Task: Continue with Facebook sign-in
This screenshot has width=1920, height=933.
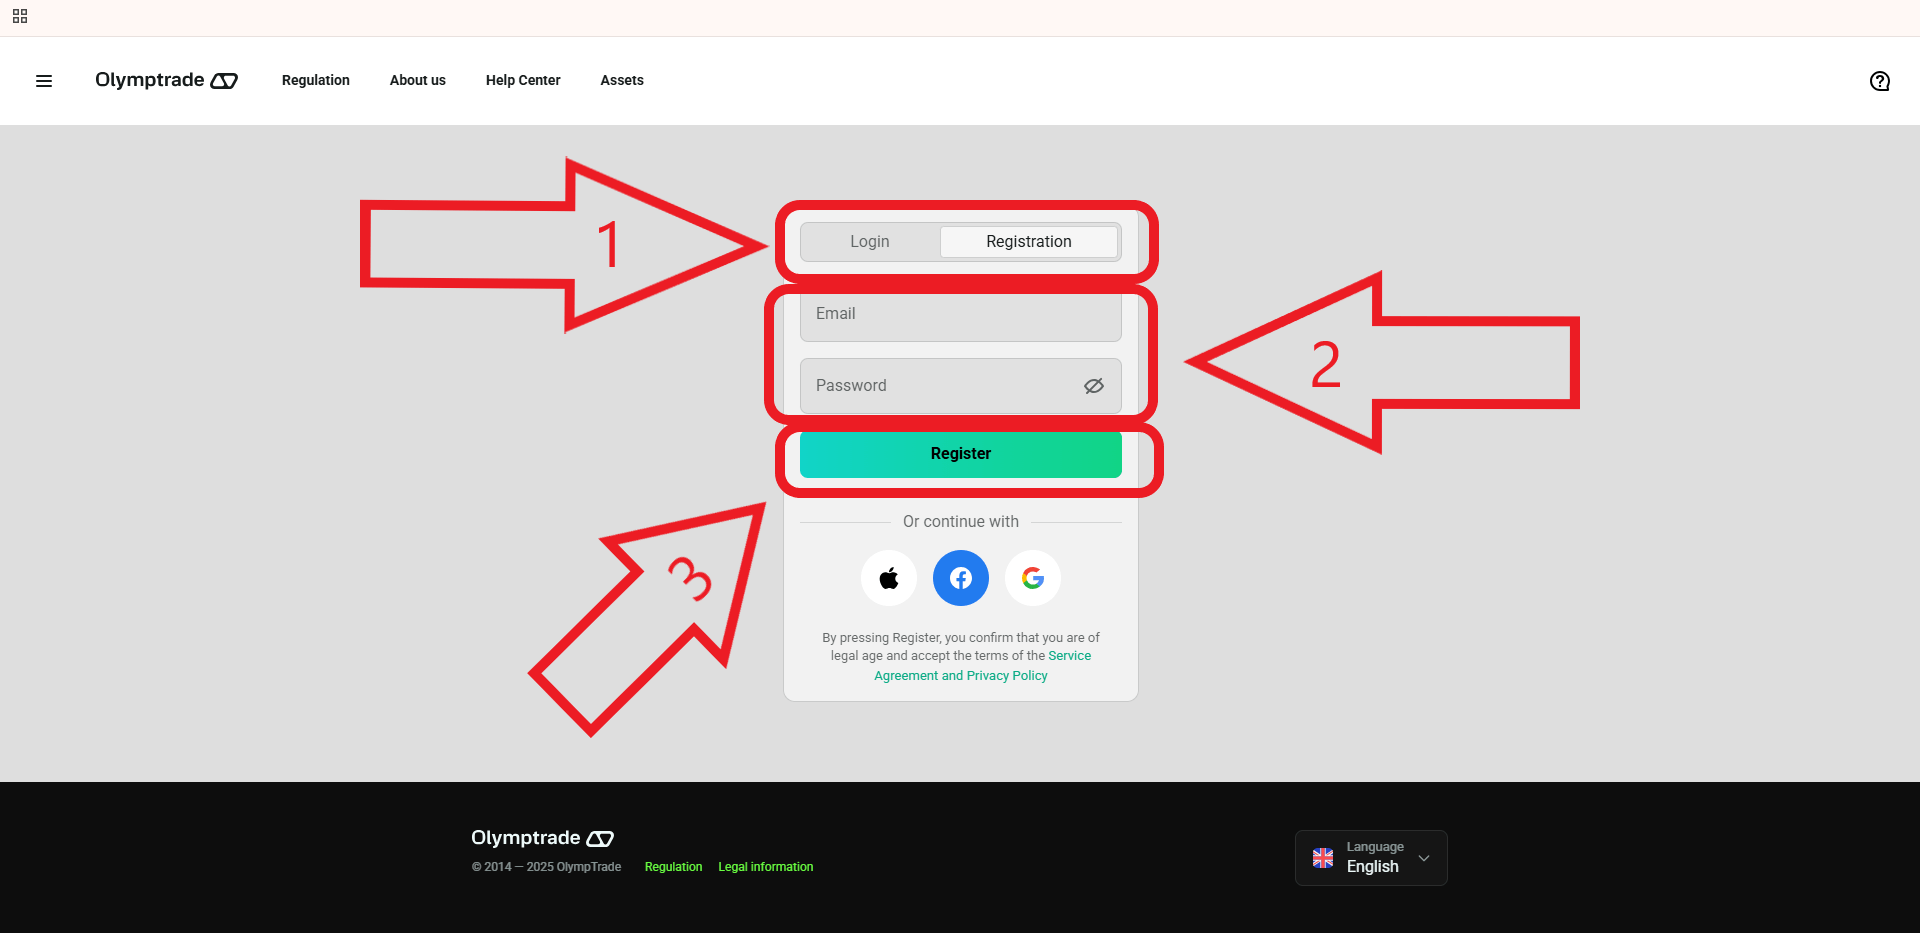Action: coord(961,578)
